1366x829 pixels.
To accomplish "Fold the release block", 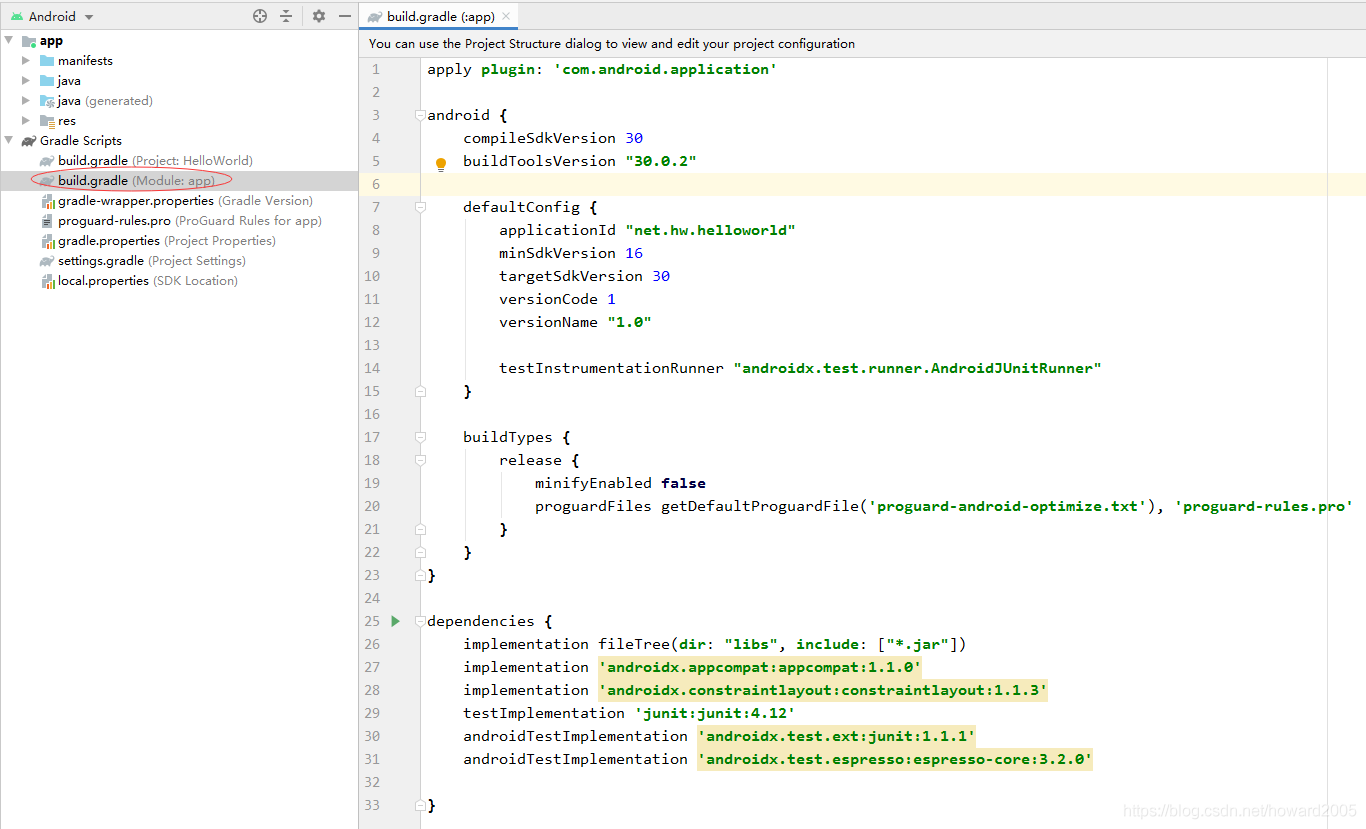I will point(420,460).
